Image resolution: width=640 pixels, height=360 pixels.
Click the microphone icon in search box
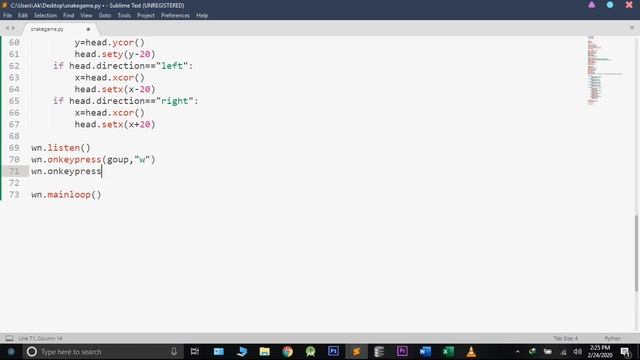tap(174, 351)
